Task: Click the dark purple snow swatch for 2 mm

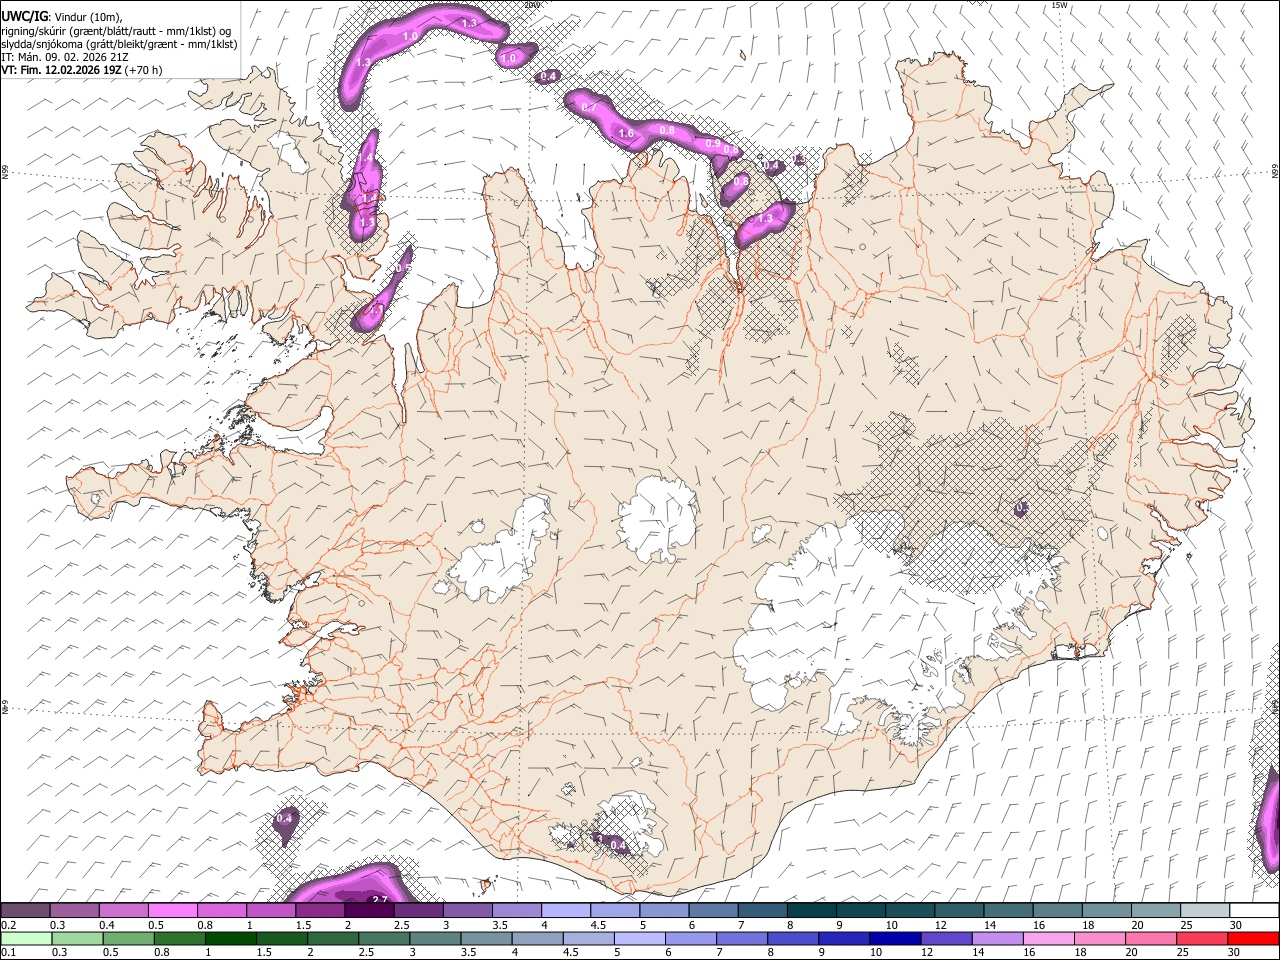Action: [369, 910]
